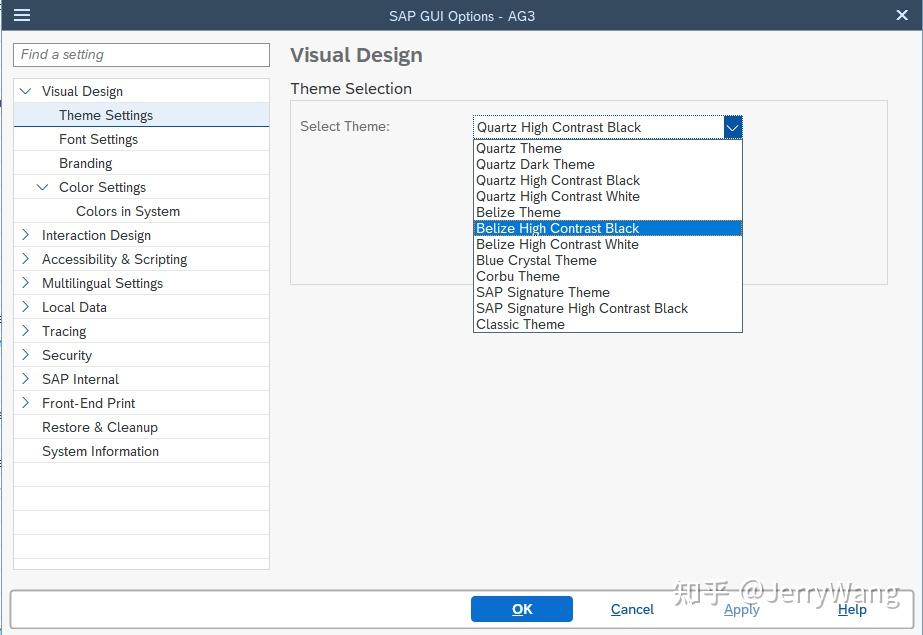Viewport: 923px width, 635px height.
Task: Choose Corbu Theme from the list
Action: point(607,276)
